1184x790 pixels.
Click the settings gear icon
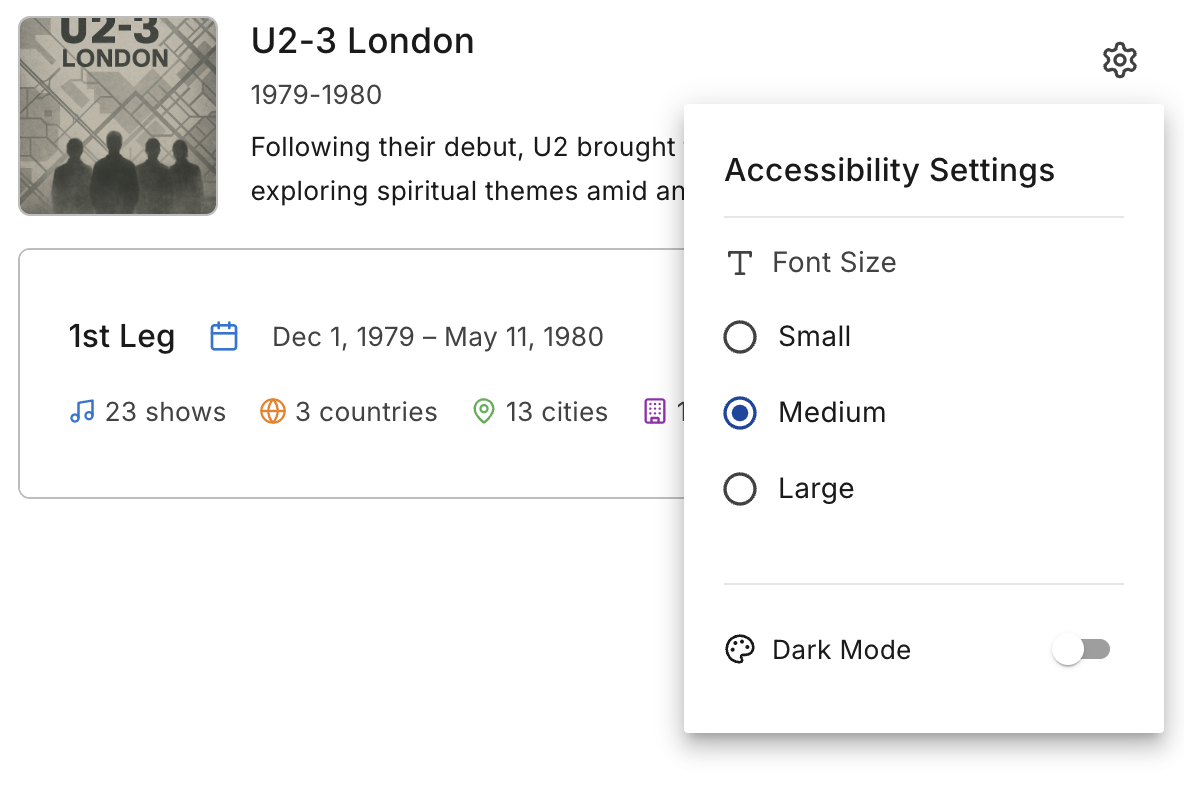(1120, 61)
